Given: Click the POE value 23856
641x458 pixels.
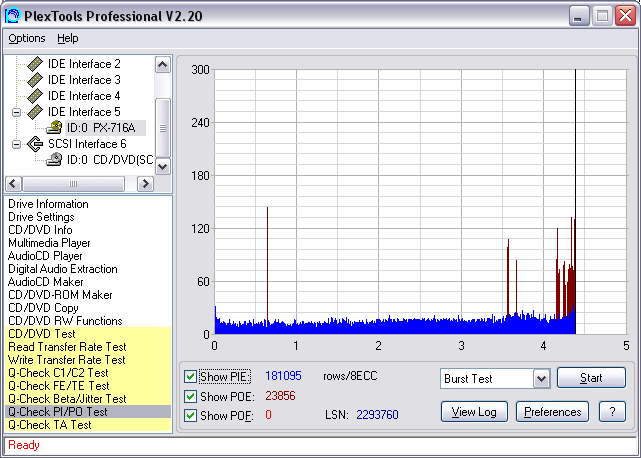Looking at the screenshot, I should pyautogui.click(x=280, y=396).
